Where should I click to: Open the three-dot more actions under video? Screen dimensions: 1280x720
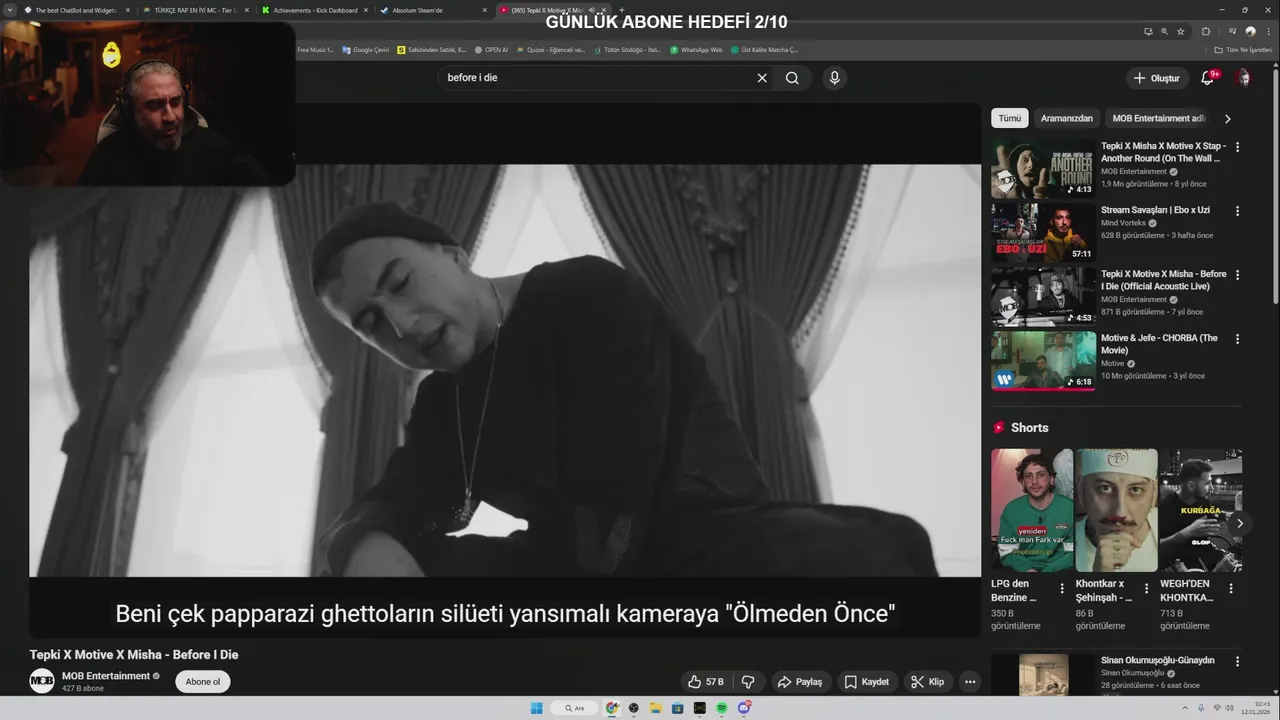click(x=969, y=682)
